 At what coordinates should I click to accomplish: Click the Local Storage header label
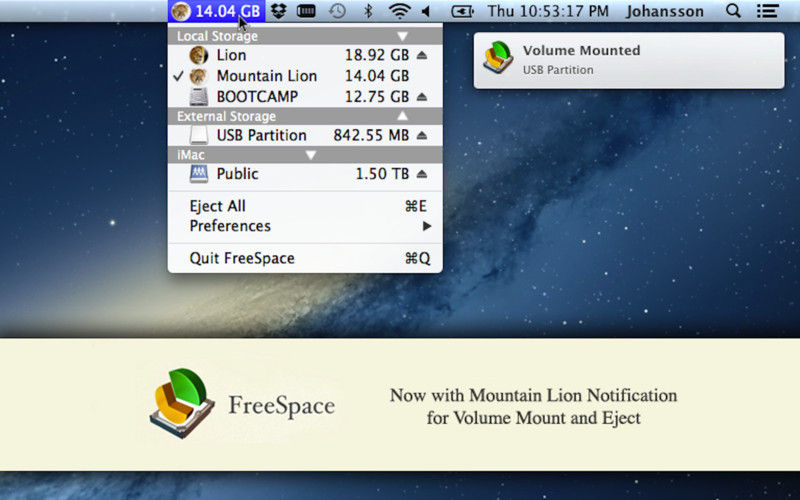point(217,36)
